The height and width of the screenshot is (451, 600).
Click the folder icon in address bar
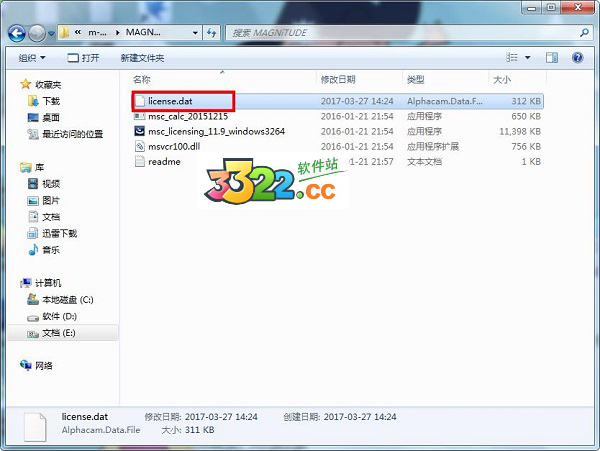pos(64,33)
